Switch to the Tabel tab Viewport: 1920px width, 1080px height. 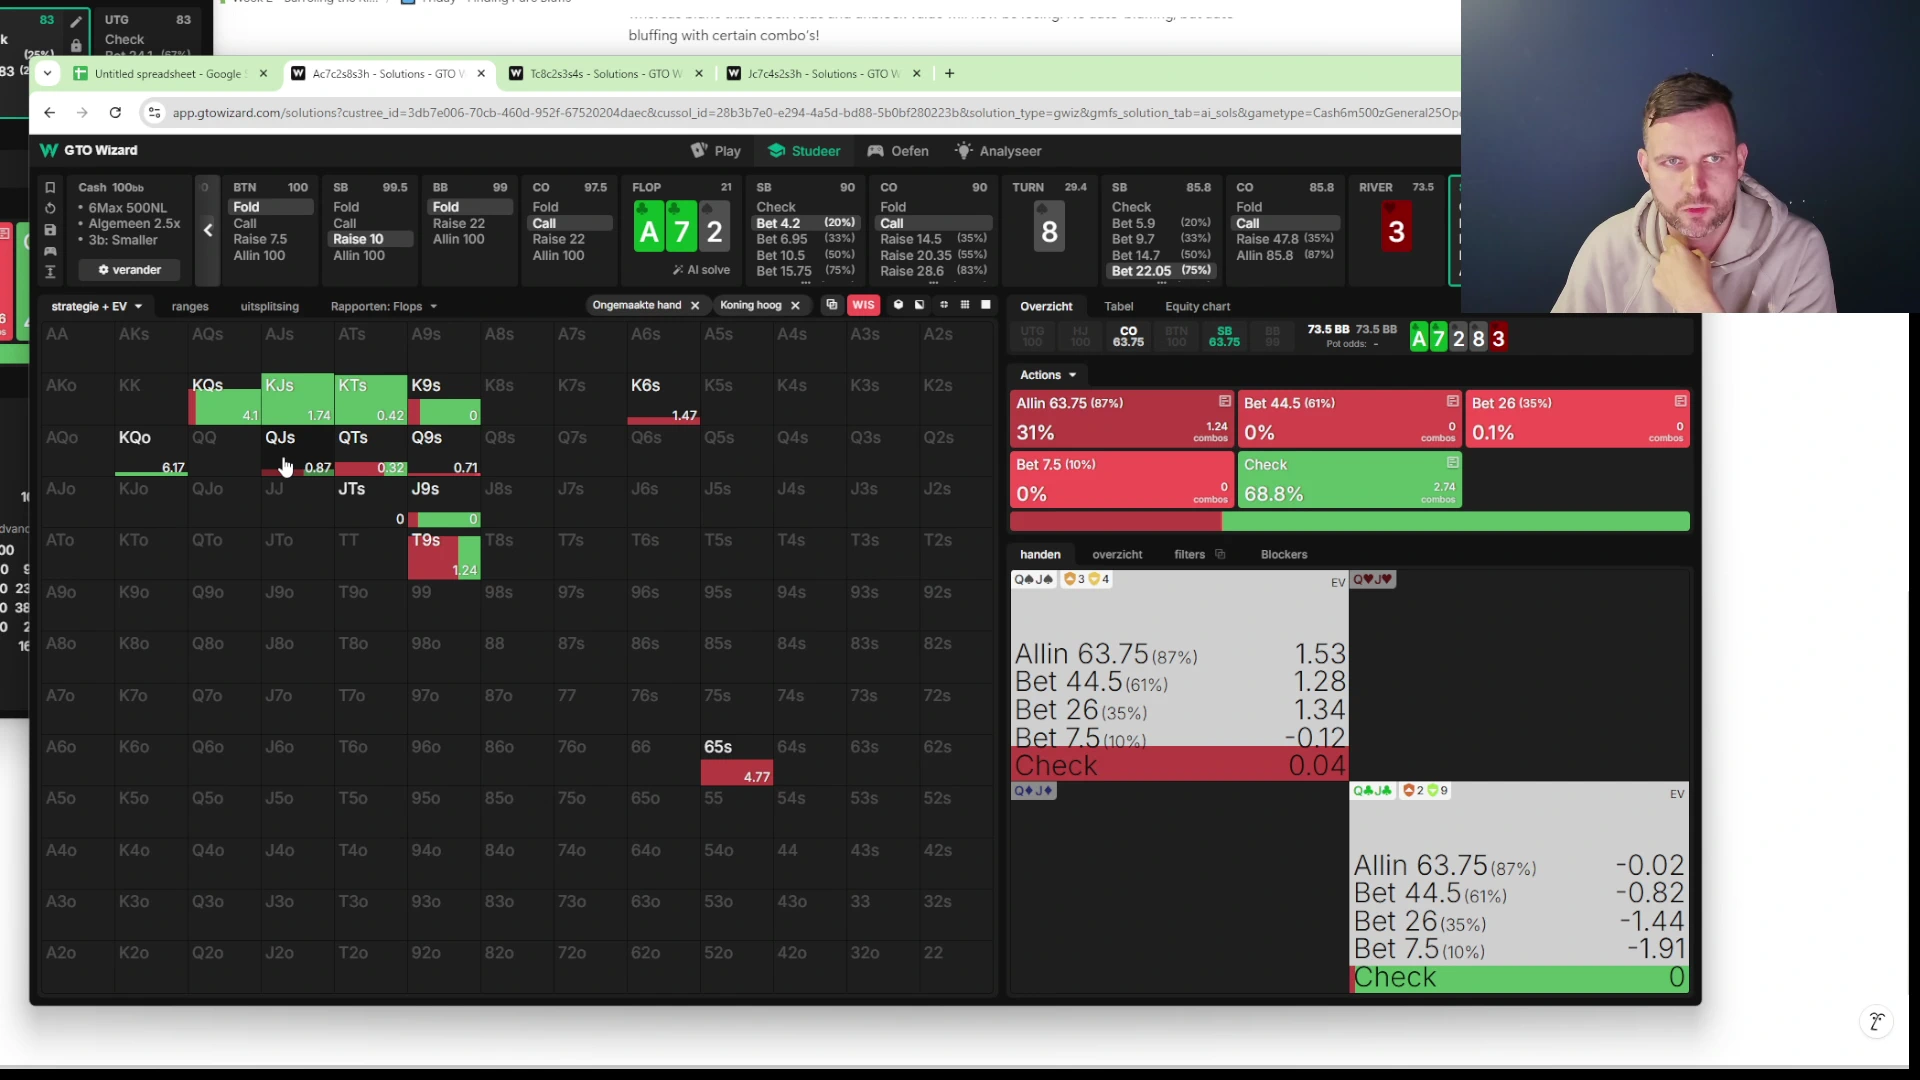point(1118,307)
